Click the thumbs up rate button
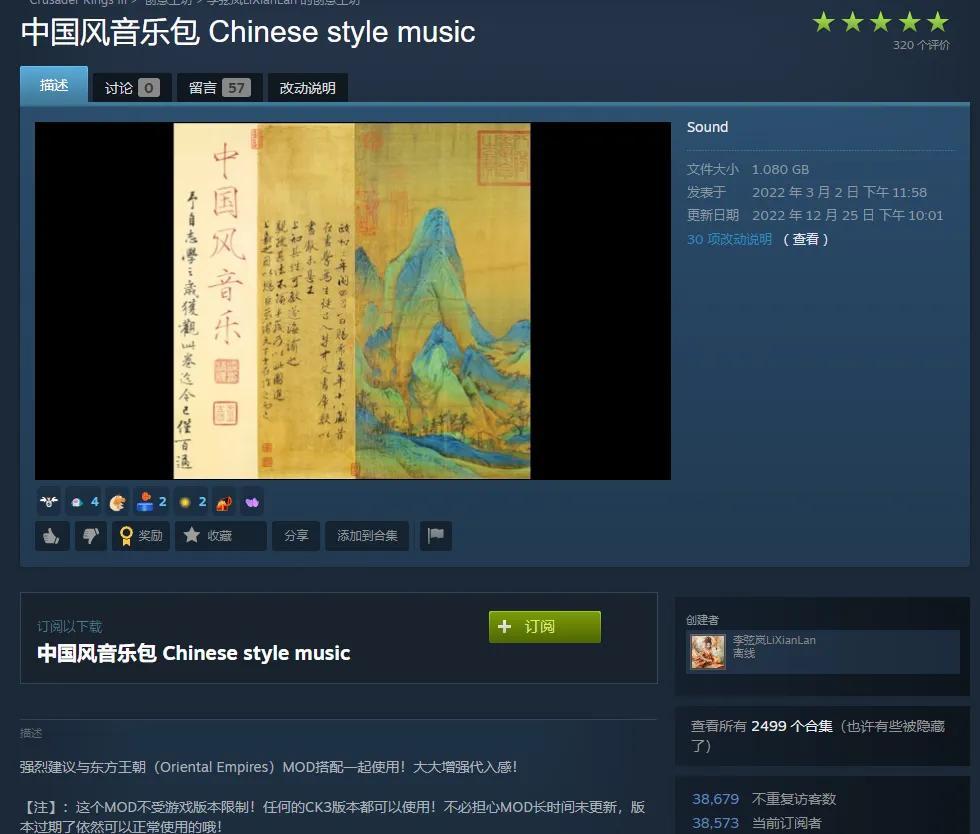 pos(52,536)
